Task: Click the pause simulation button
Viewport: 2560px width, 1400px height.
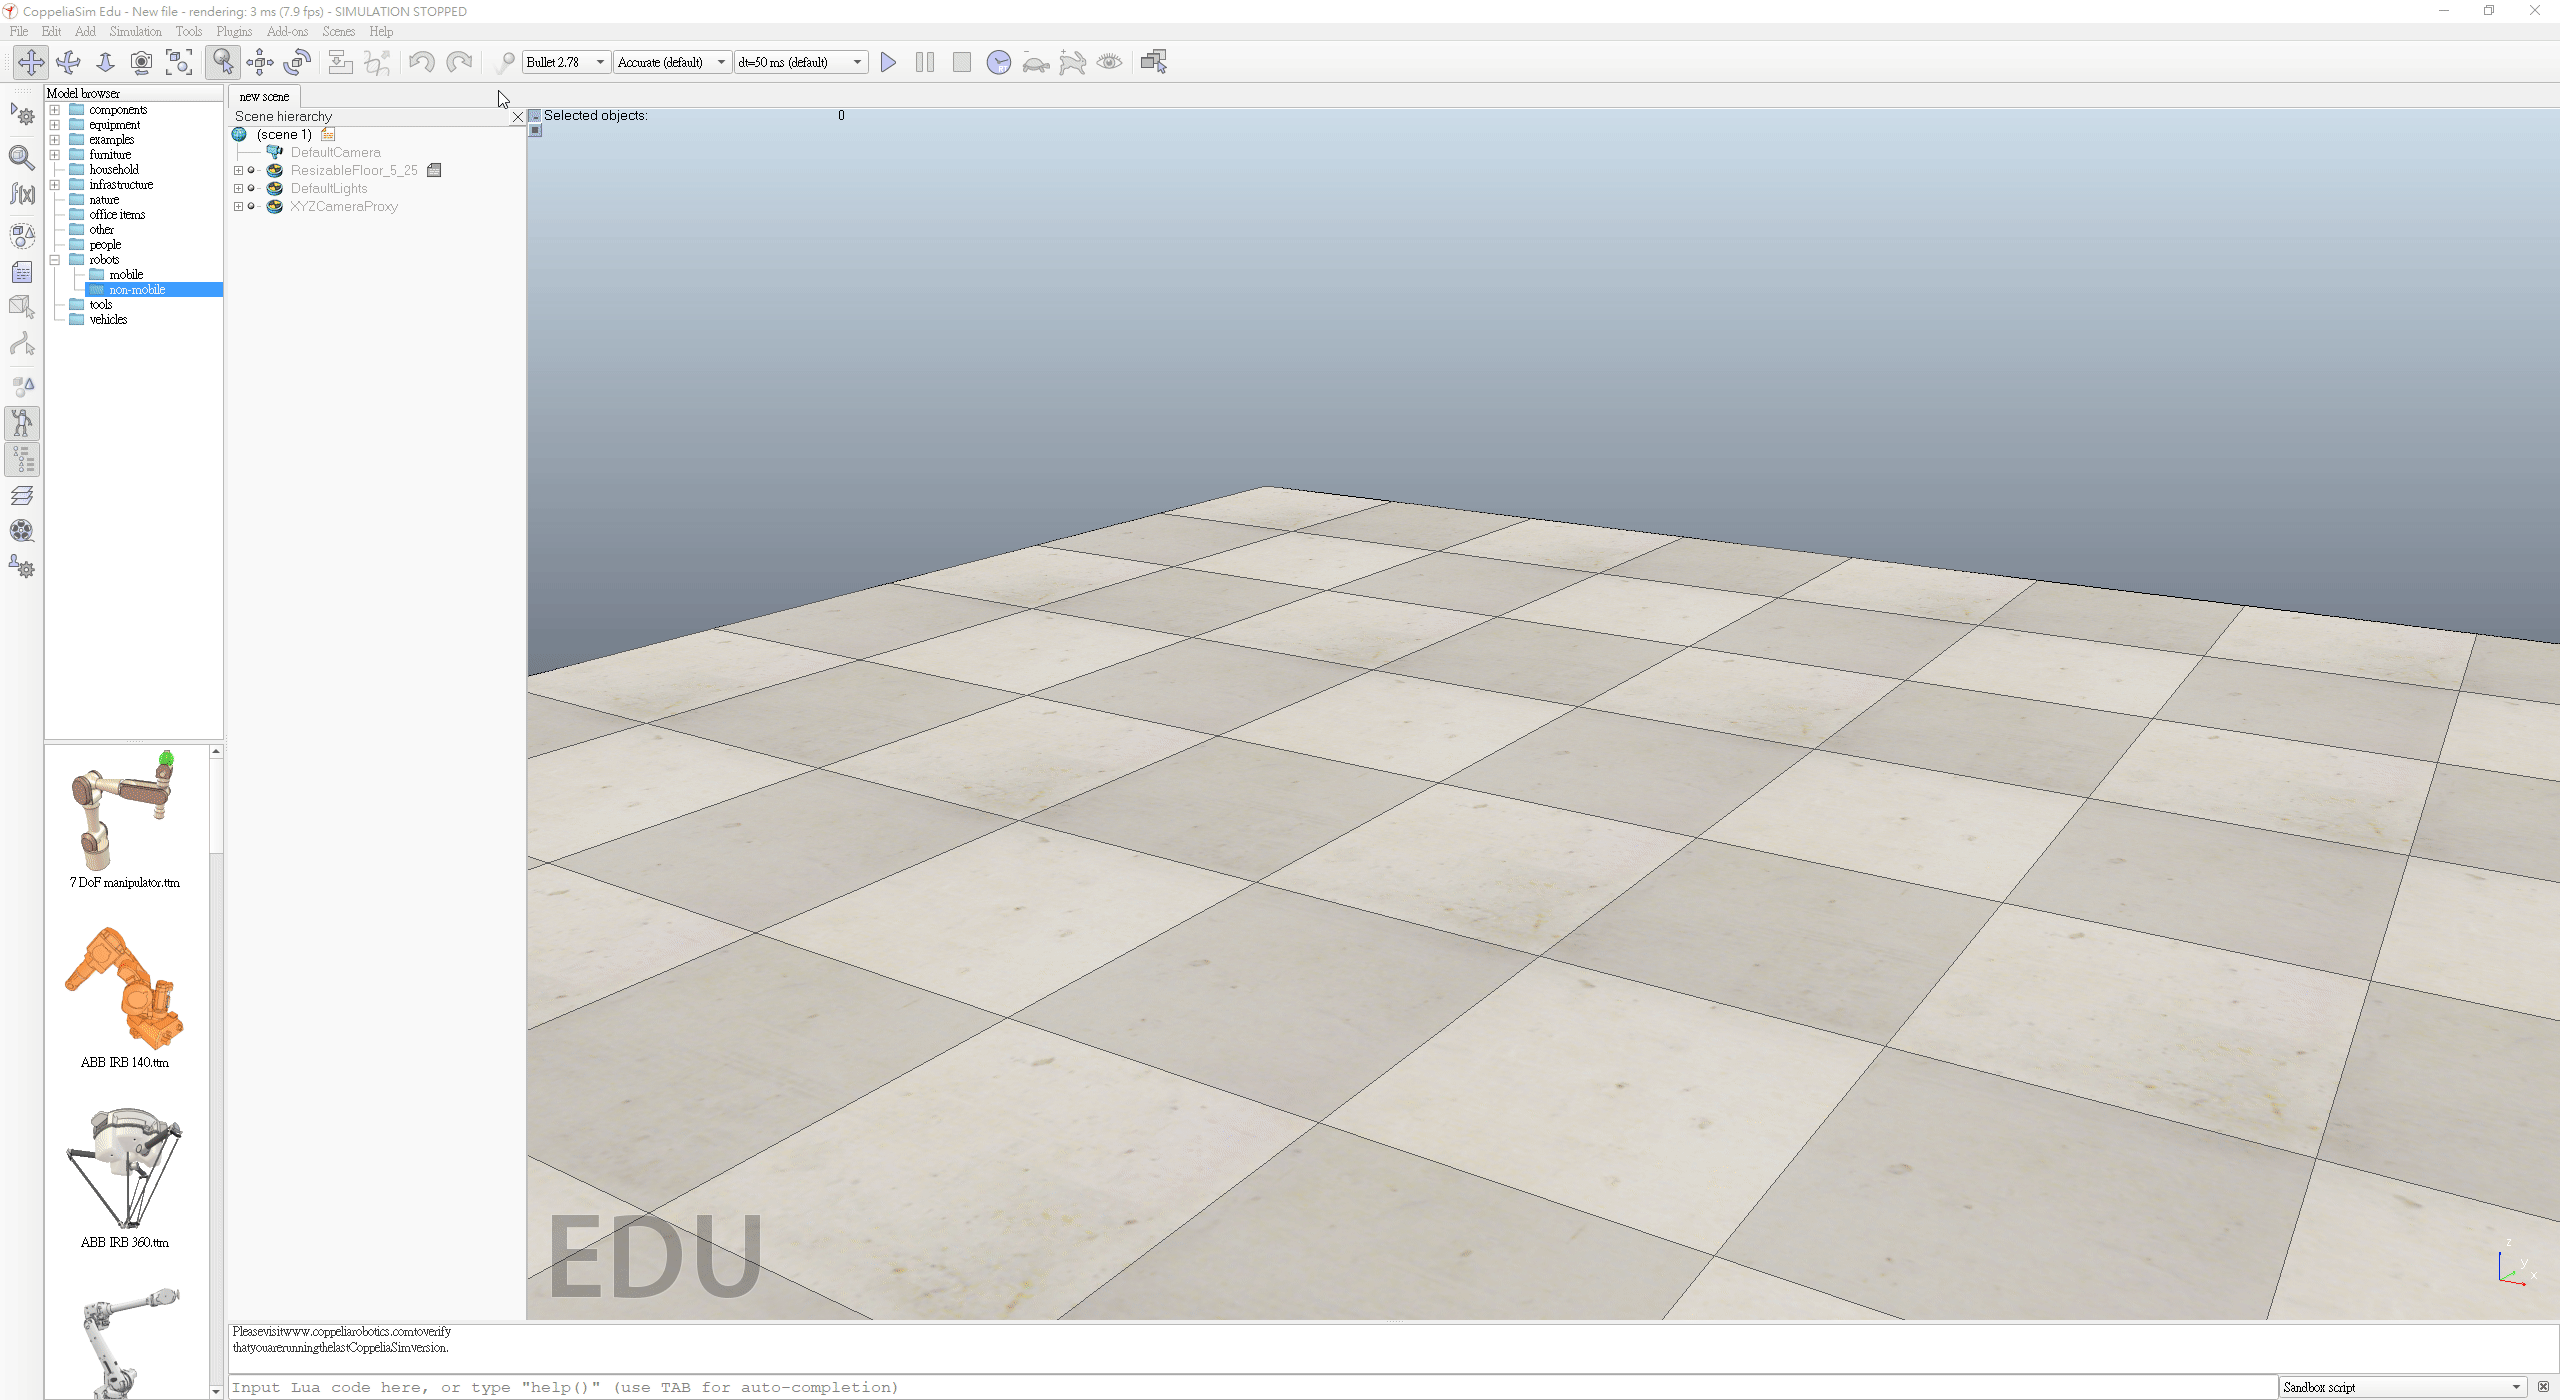Action: 925,62
